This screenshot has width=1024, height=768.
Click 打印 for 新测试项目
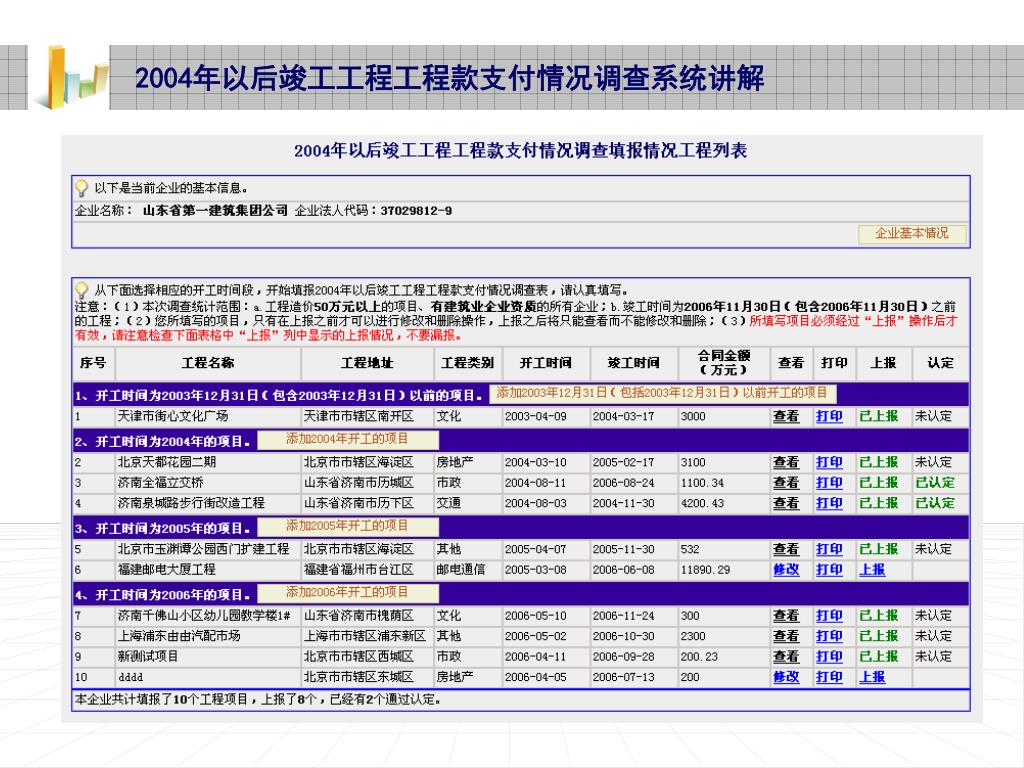(x=829, y=656)
